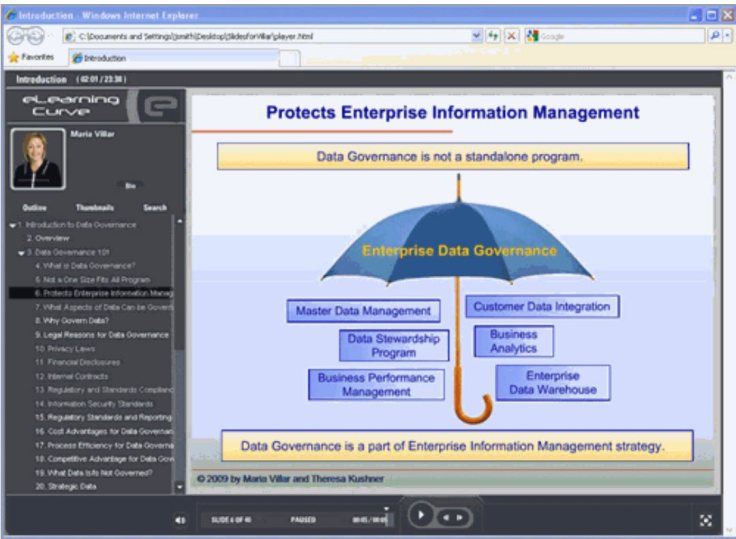
Task: Collapse the Data Governance 101 section
Action: [21, 253]
